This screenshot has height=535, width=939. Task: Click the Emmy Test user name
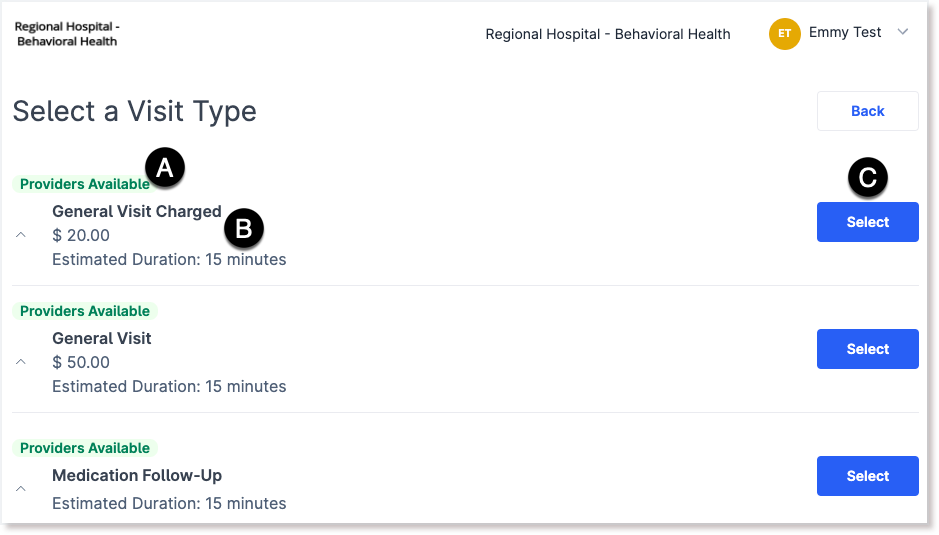tap(845, 32)
